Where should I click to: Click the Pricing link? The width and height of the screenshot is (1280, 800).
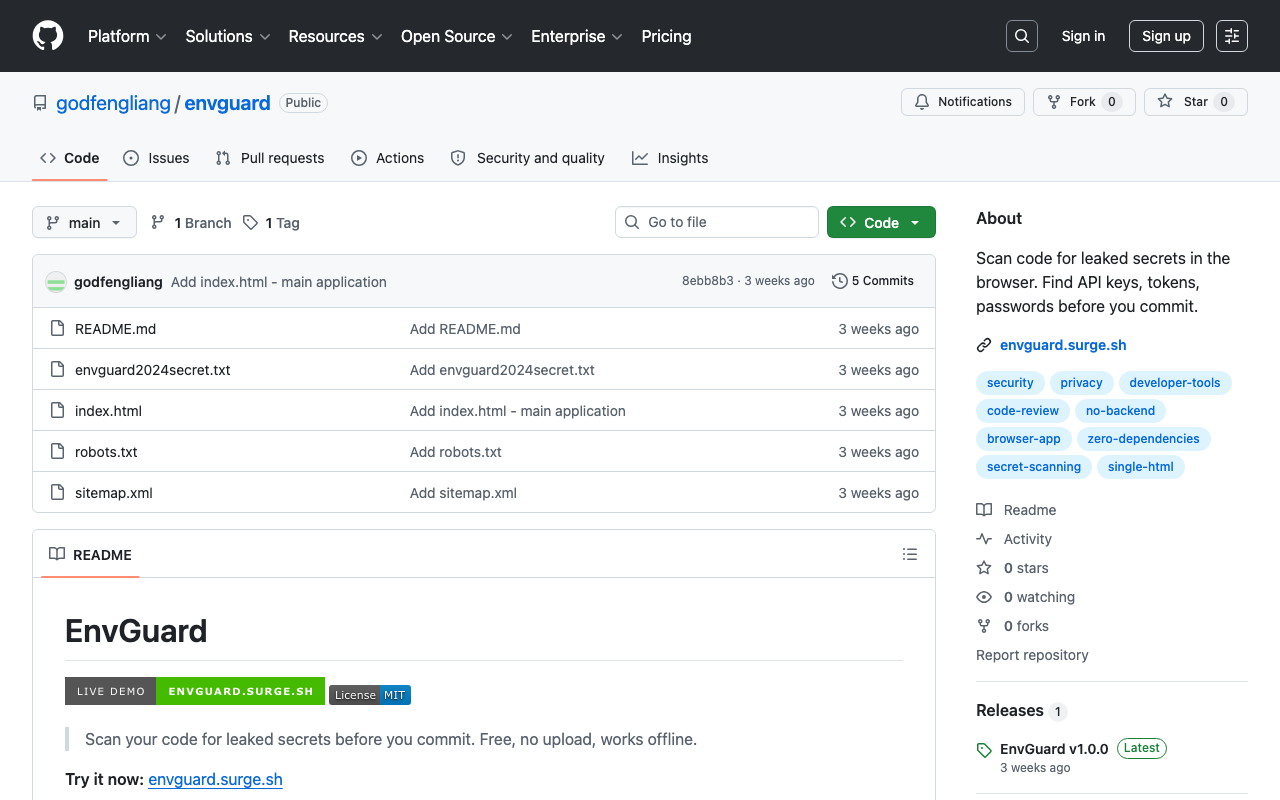pyautogui.click(x=666, y=36)
